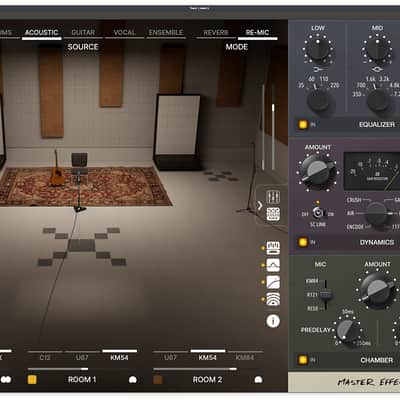Select the acoustic guitar on the rug
Image resolution: width=400 pixels, height=400 pixels.
pos(57,168)
